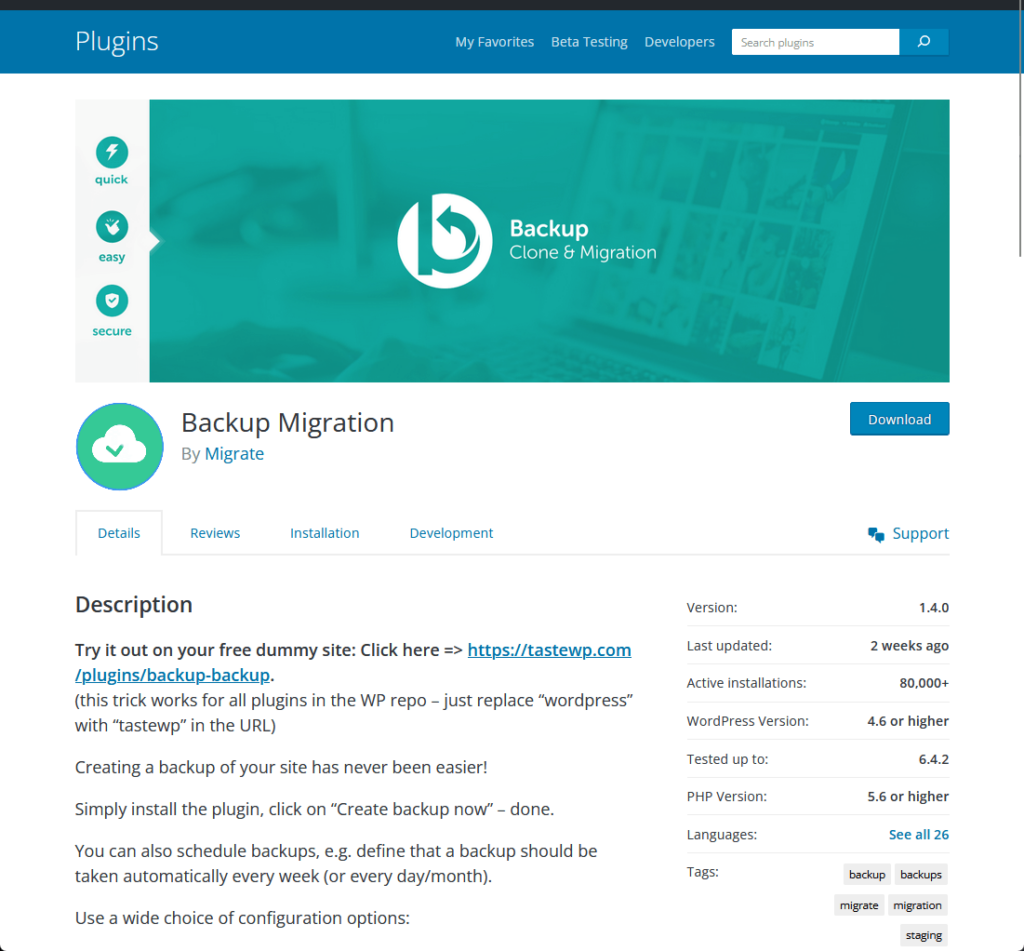This screenshot has width=1024, height=951.
Task: Open Beta Testing in header
Action: (589, 42)
